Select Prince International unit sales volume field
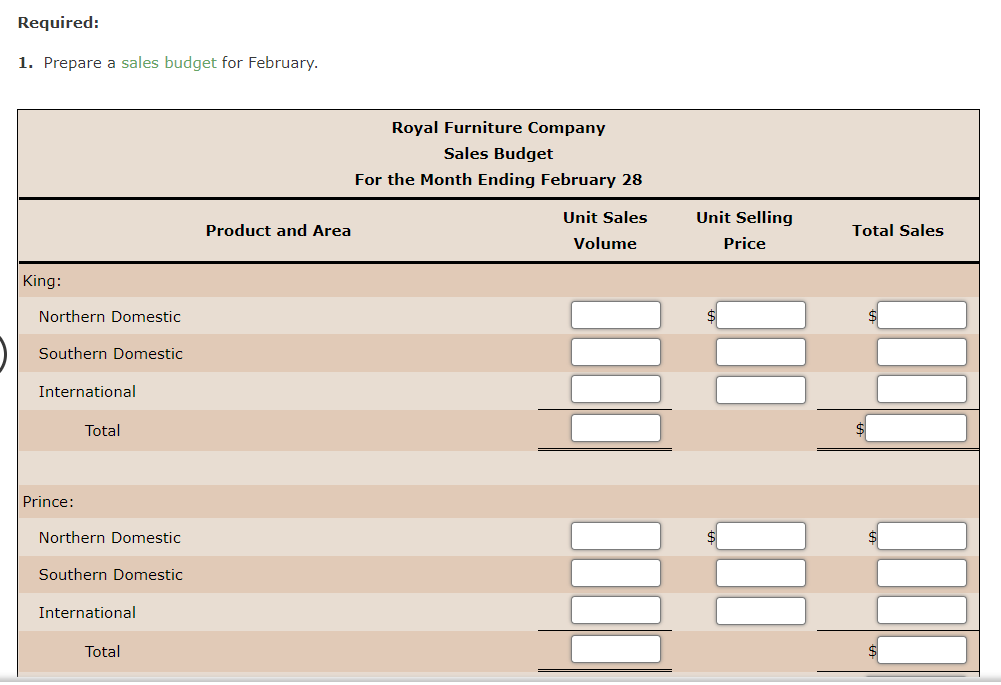The image size is (1001, 685). click(x=615, y=611)
